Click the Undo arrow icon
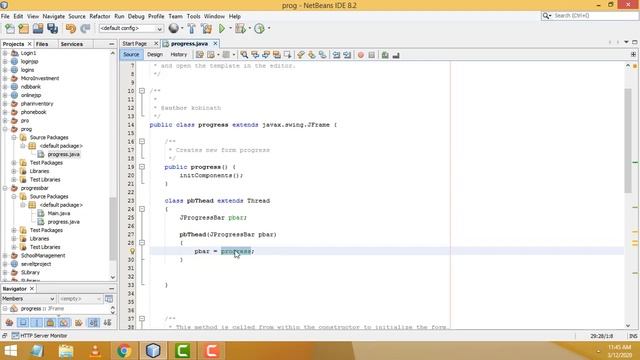Image resolution: width=640 pixels, height=360 pixels. coord(71,29)
